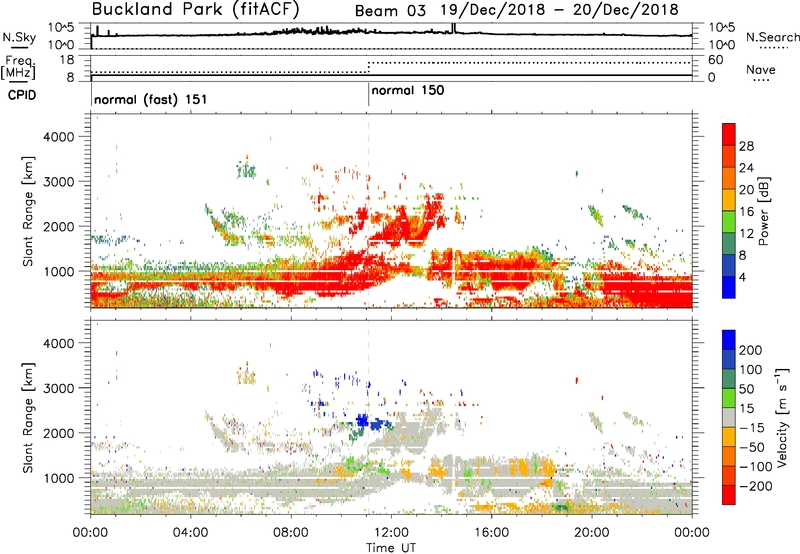Click the 'Power [dB]' colorbar label
The height and width of the screenshot is (554, 800).
tap(764, 211)
